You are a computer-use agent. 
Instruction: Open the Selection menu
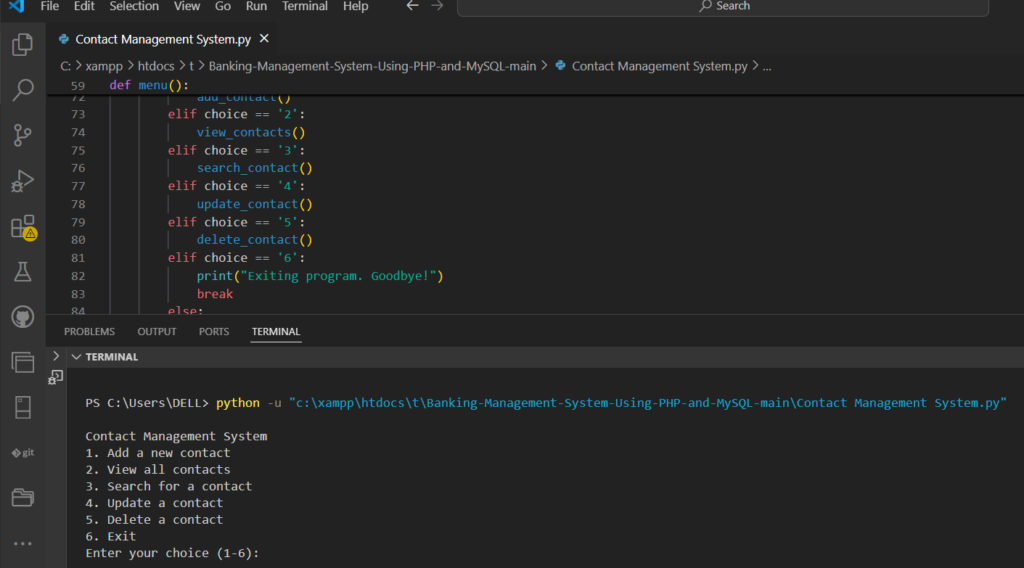(x=134, y=6)
